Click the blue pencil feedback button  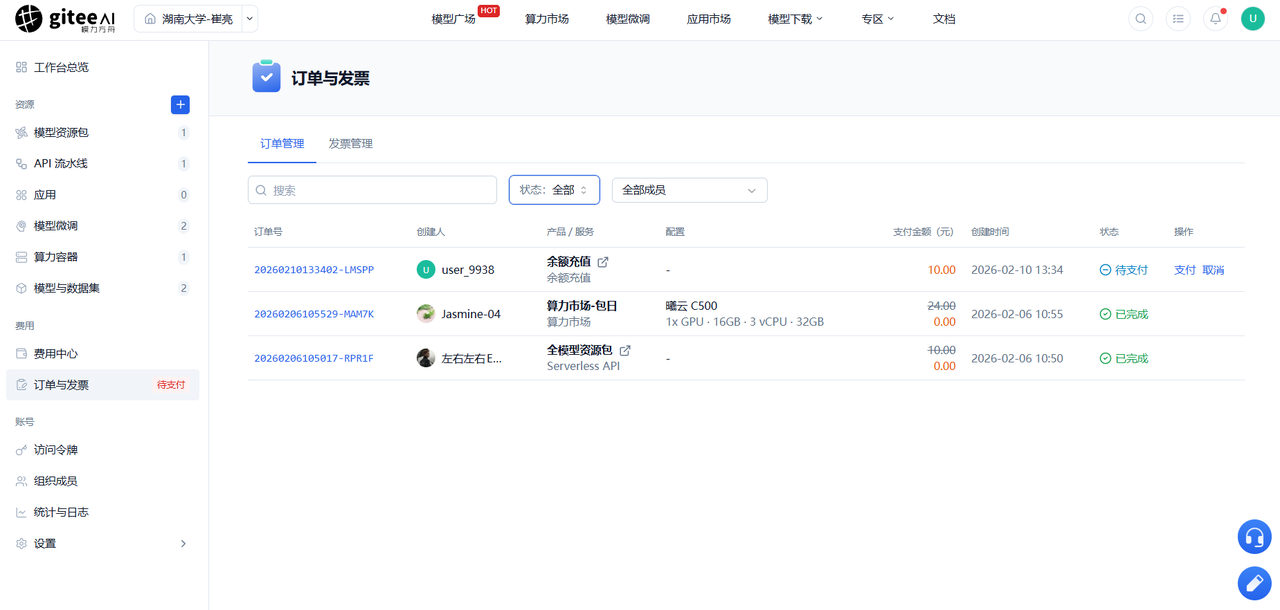(x=1254, y=583)
